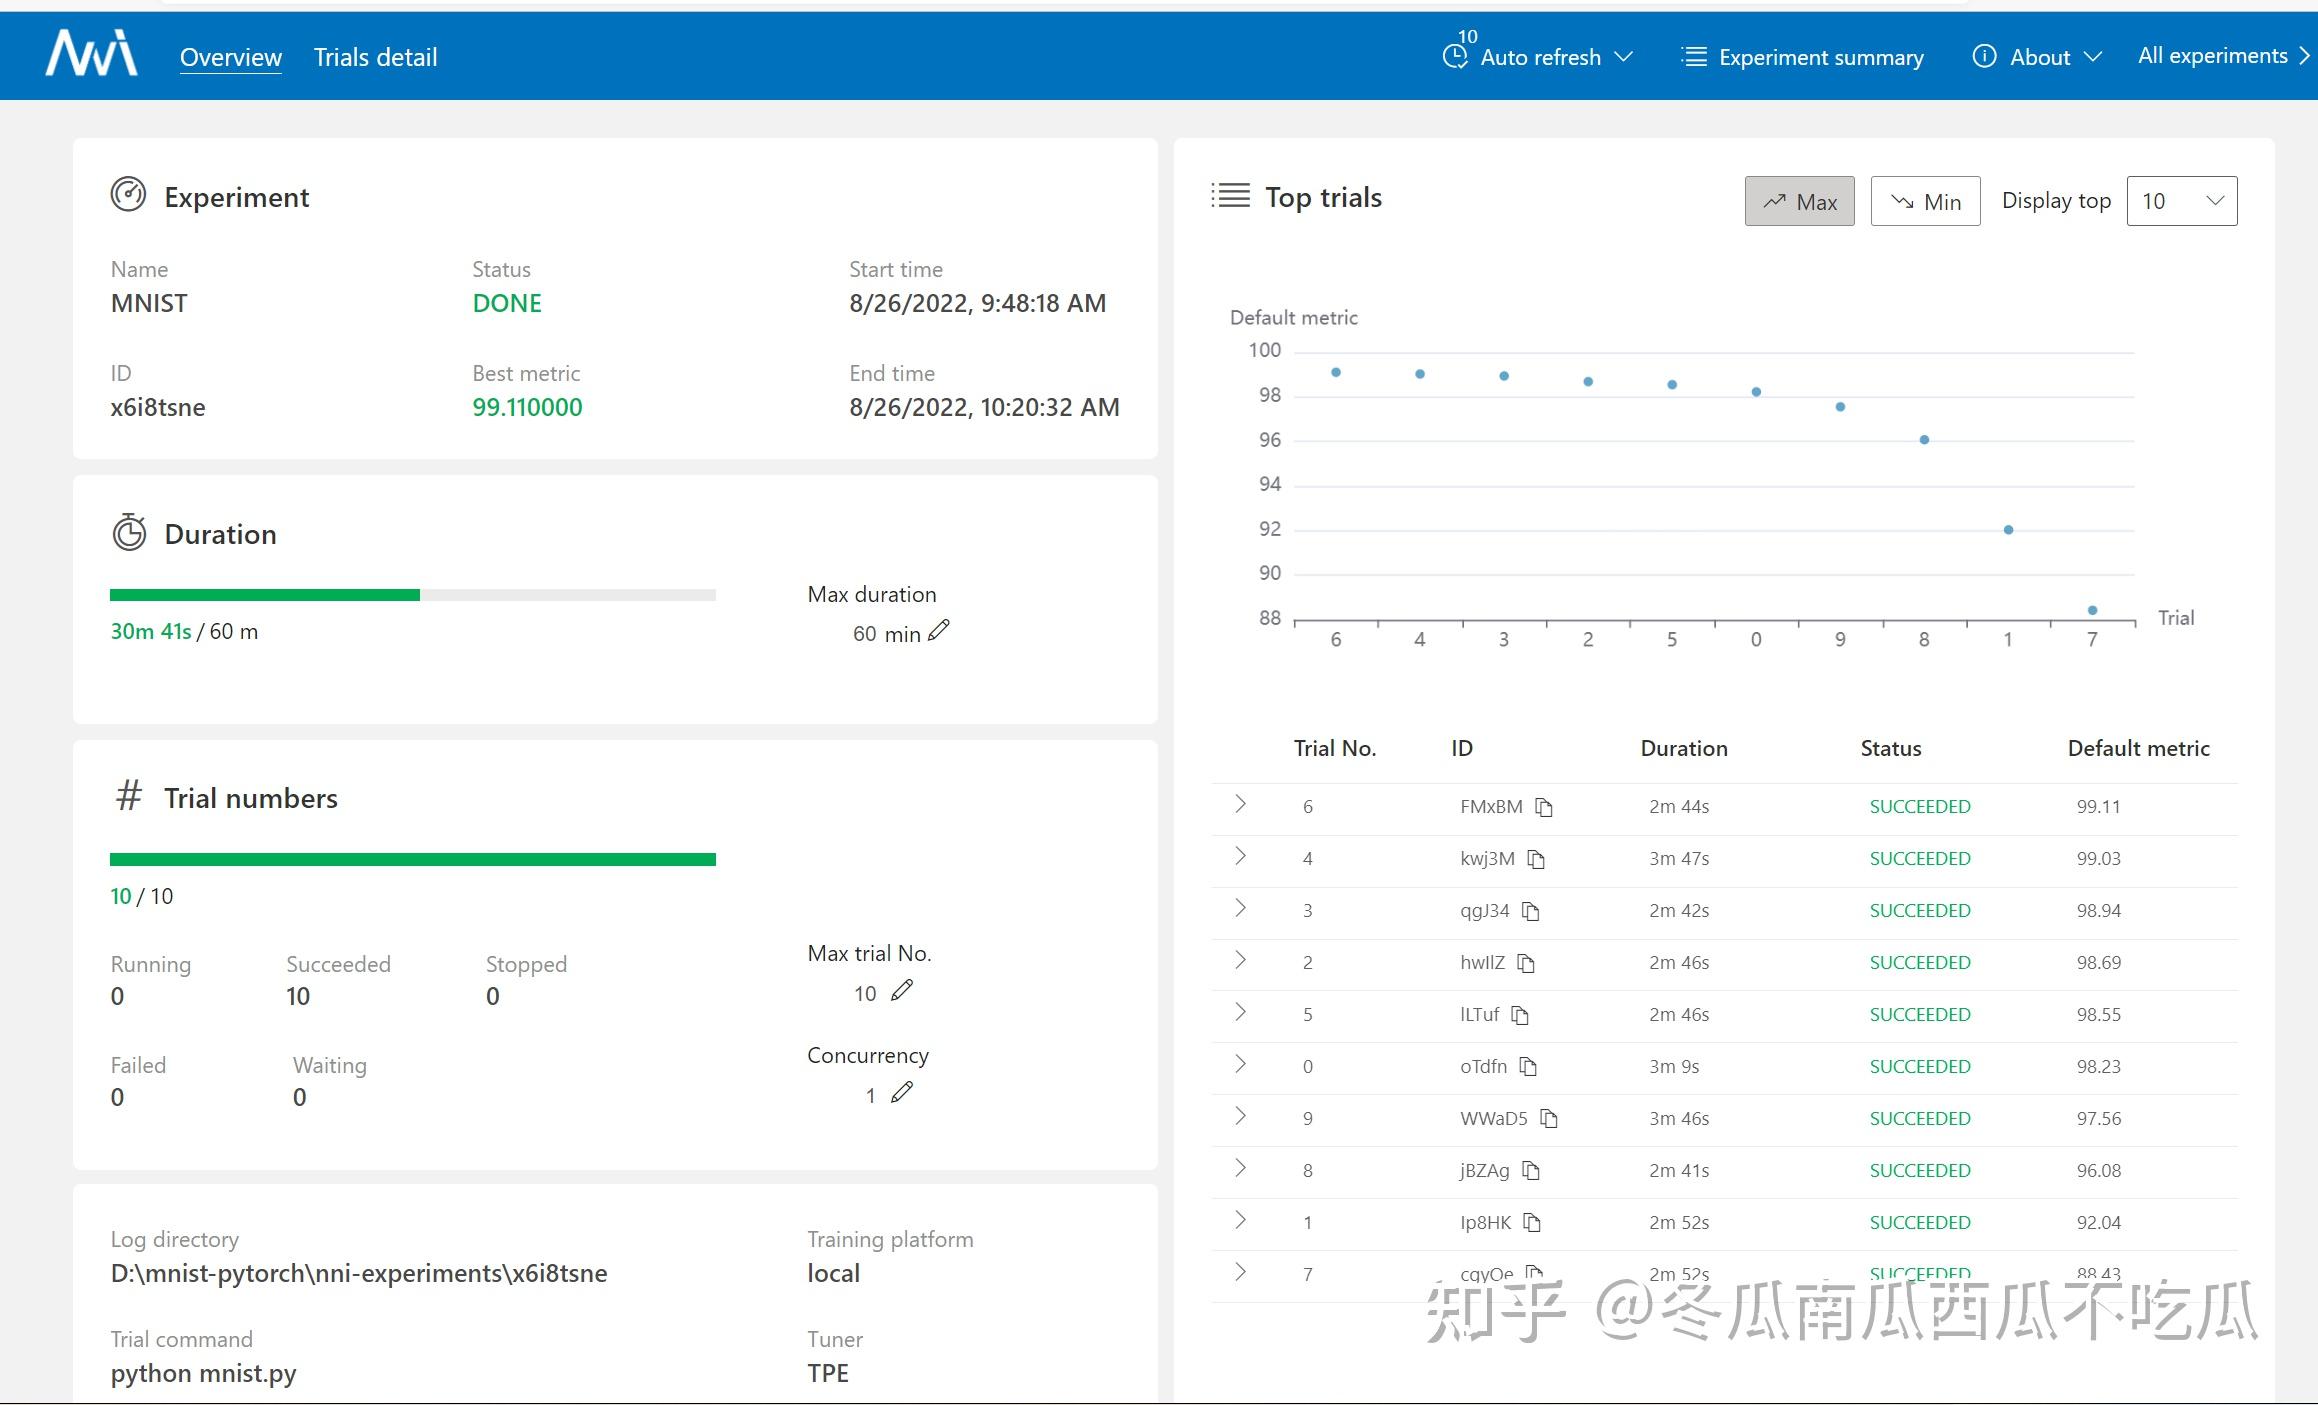The image size is (2318, 1405).
Task: Toggle Max sorting for top trials
Action: (x=1799, y=200)
